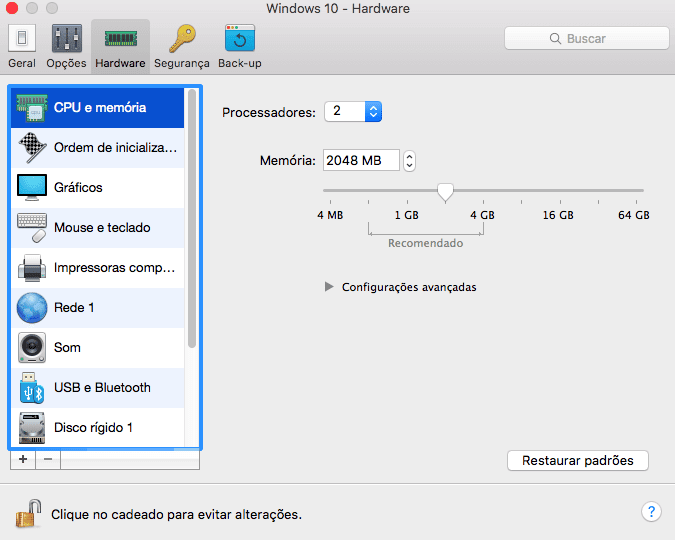Select Rede 1 in hardware list
Screen dimensions: 675x540
tap(98, 308)
